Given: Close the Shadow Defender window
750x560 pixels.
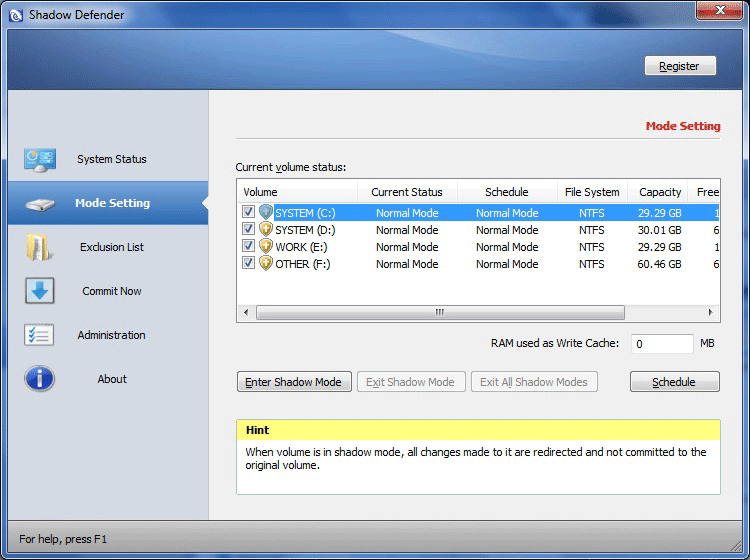Looking at the screenshot, I should click(x=719, y=10).
